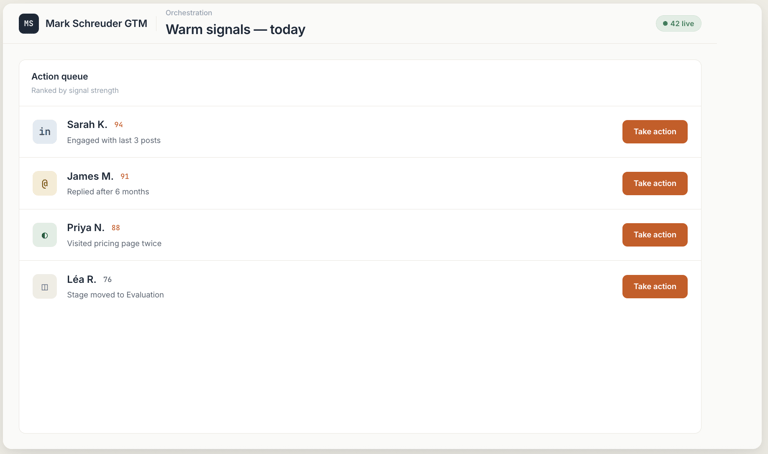Open Priya N.'s contact name
Viewport: 768px width, 454px height.
86,228
